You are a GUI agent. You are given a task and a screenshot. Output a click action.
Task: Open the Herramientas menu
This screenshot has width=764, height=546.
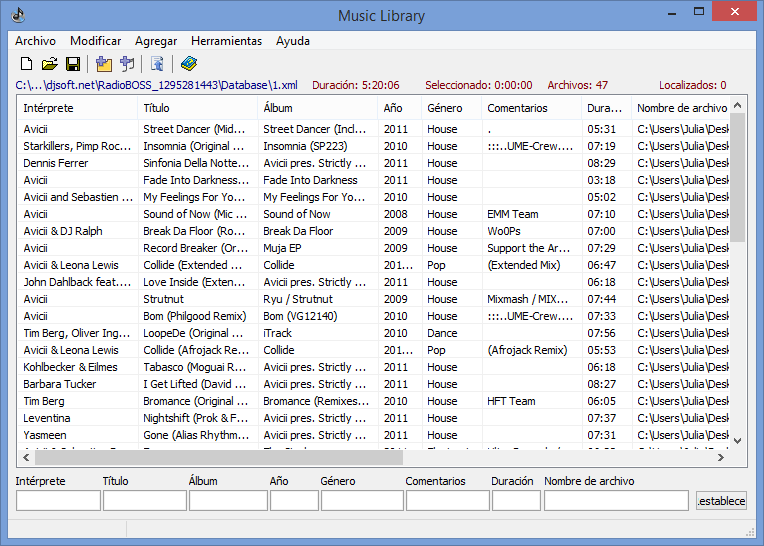coord(226,41)
